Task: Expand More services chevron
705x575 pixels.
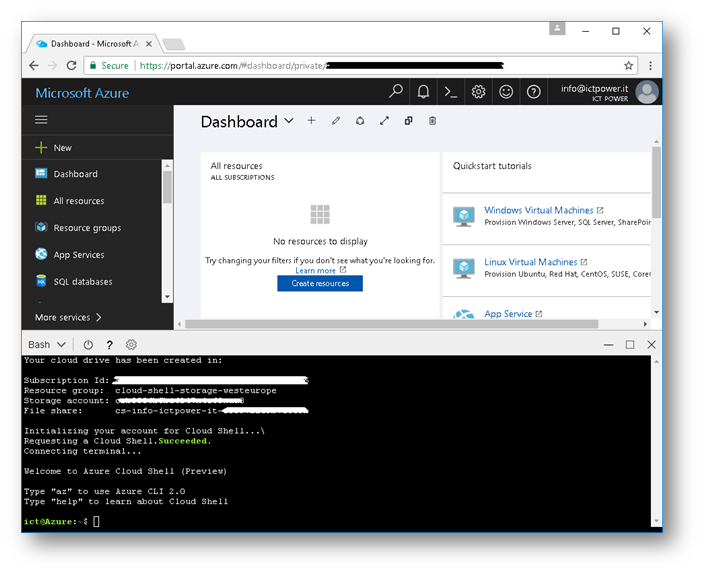Action: tap(98, 317)
